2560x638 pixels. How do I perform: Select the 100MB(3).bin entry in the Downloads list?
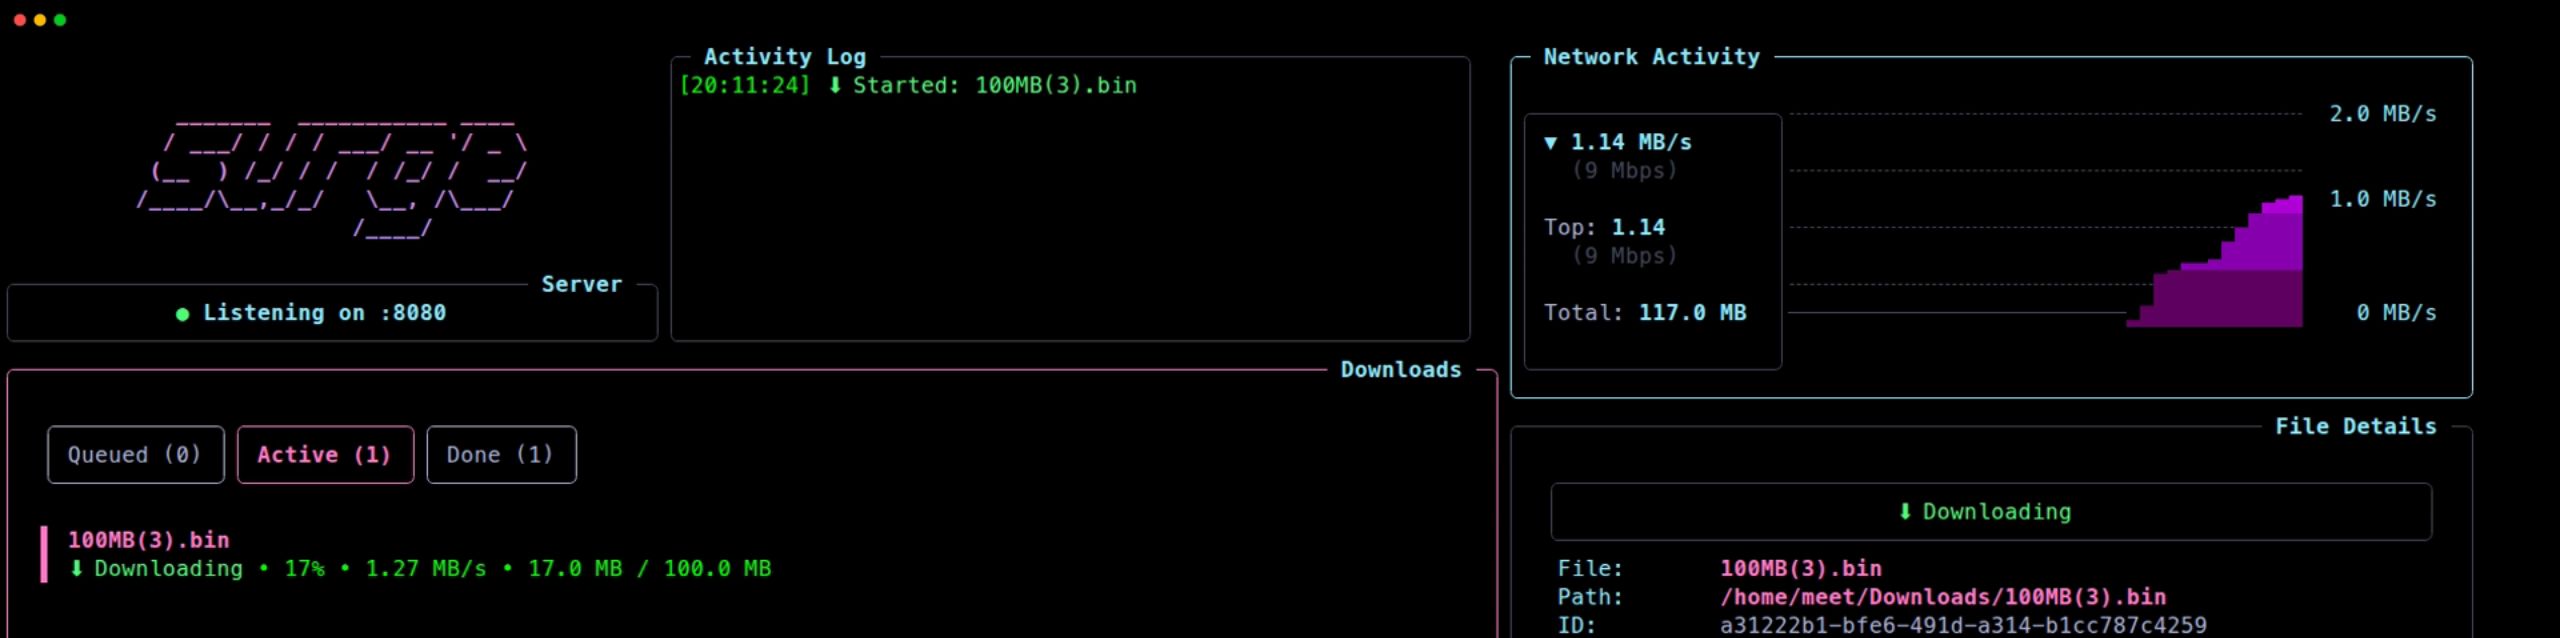(149, 540)
